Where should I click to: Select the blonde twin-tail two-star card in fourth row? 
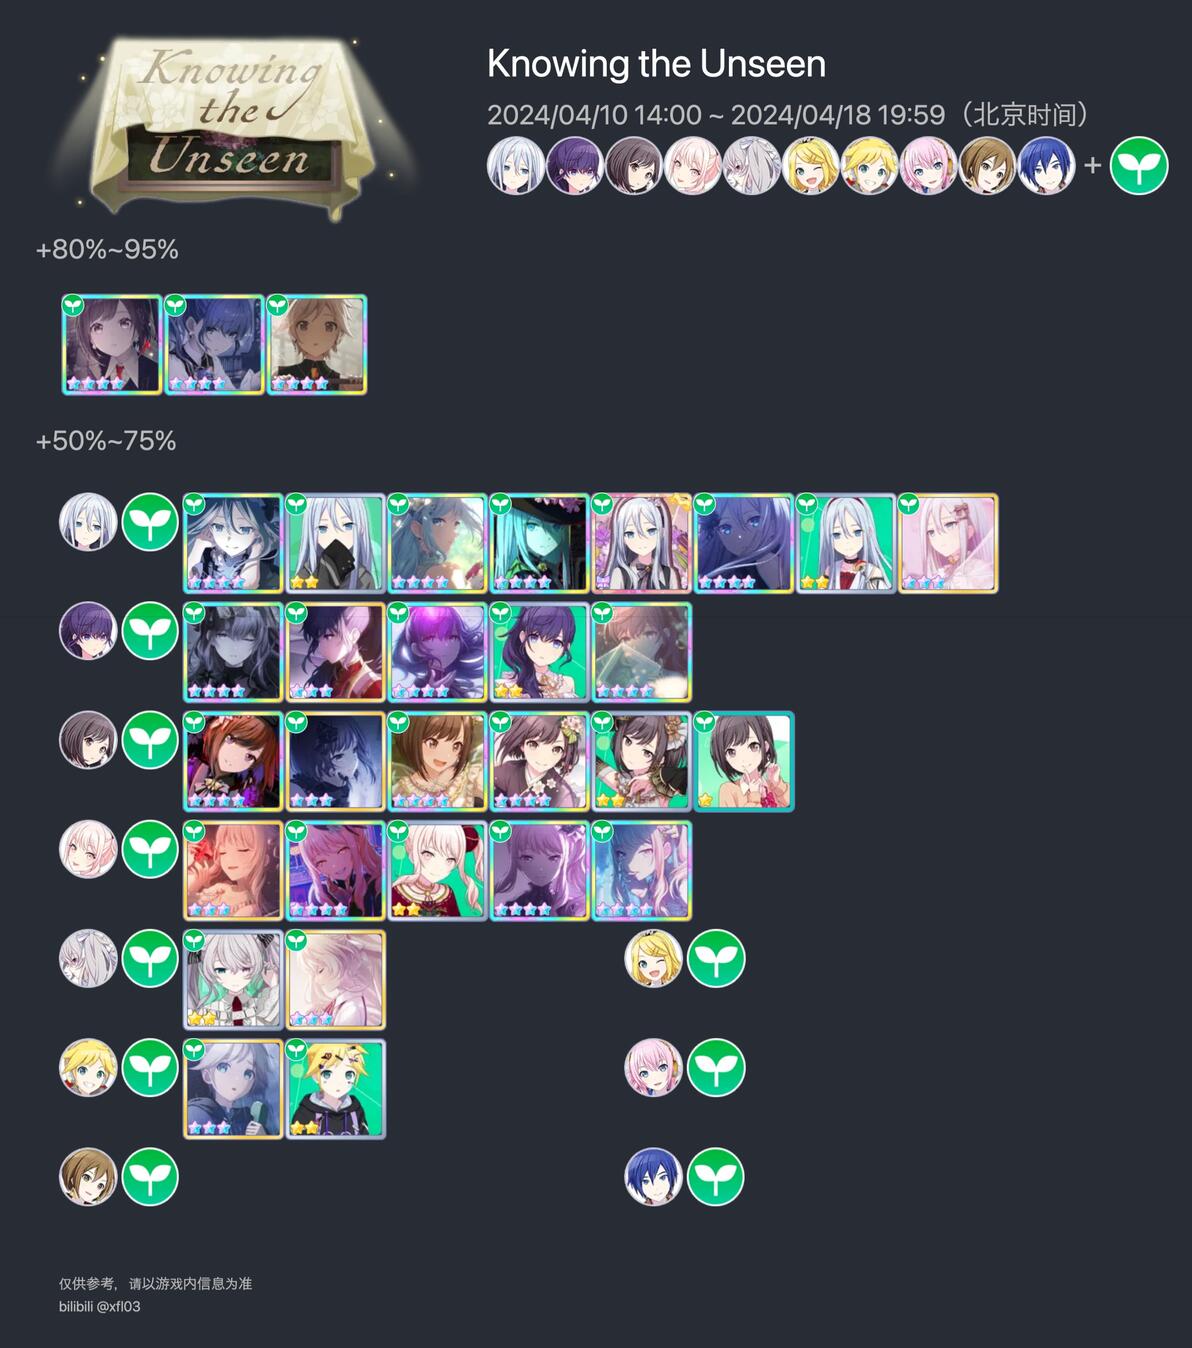click(x=437, y=870)
